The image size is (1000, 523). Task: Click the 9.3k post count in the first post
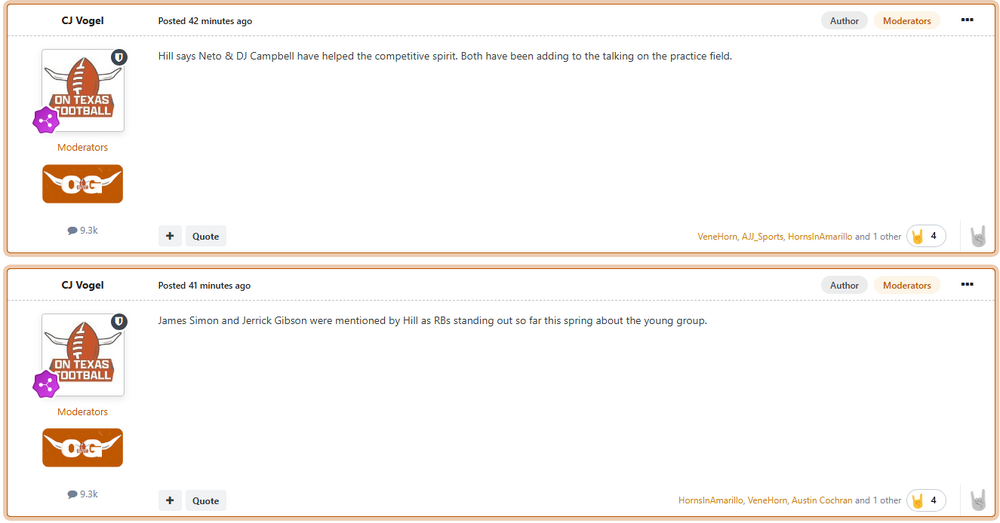click(x=82, y=230)
